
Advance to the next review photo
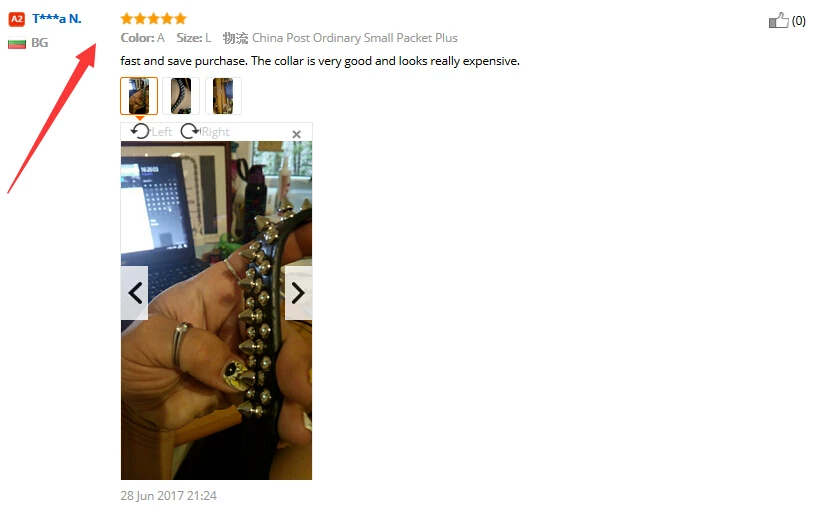[x=299, y=293]
